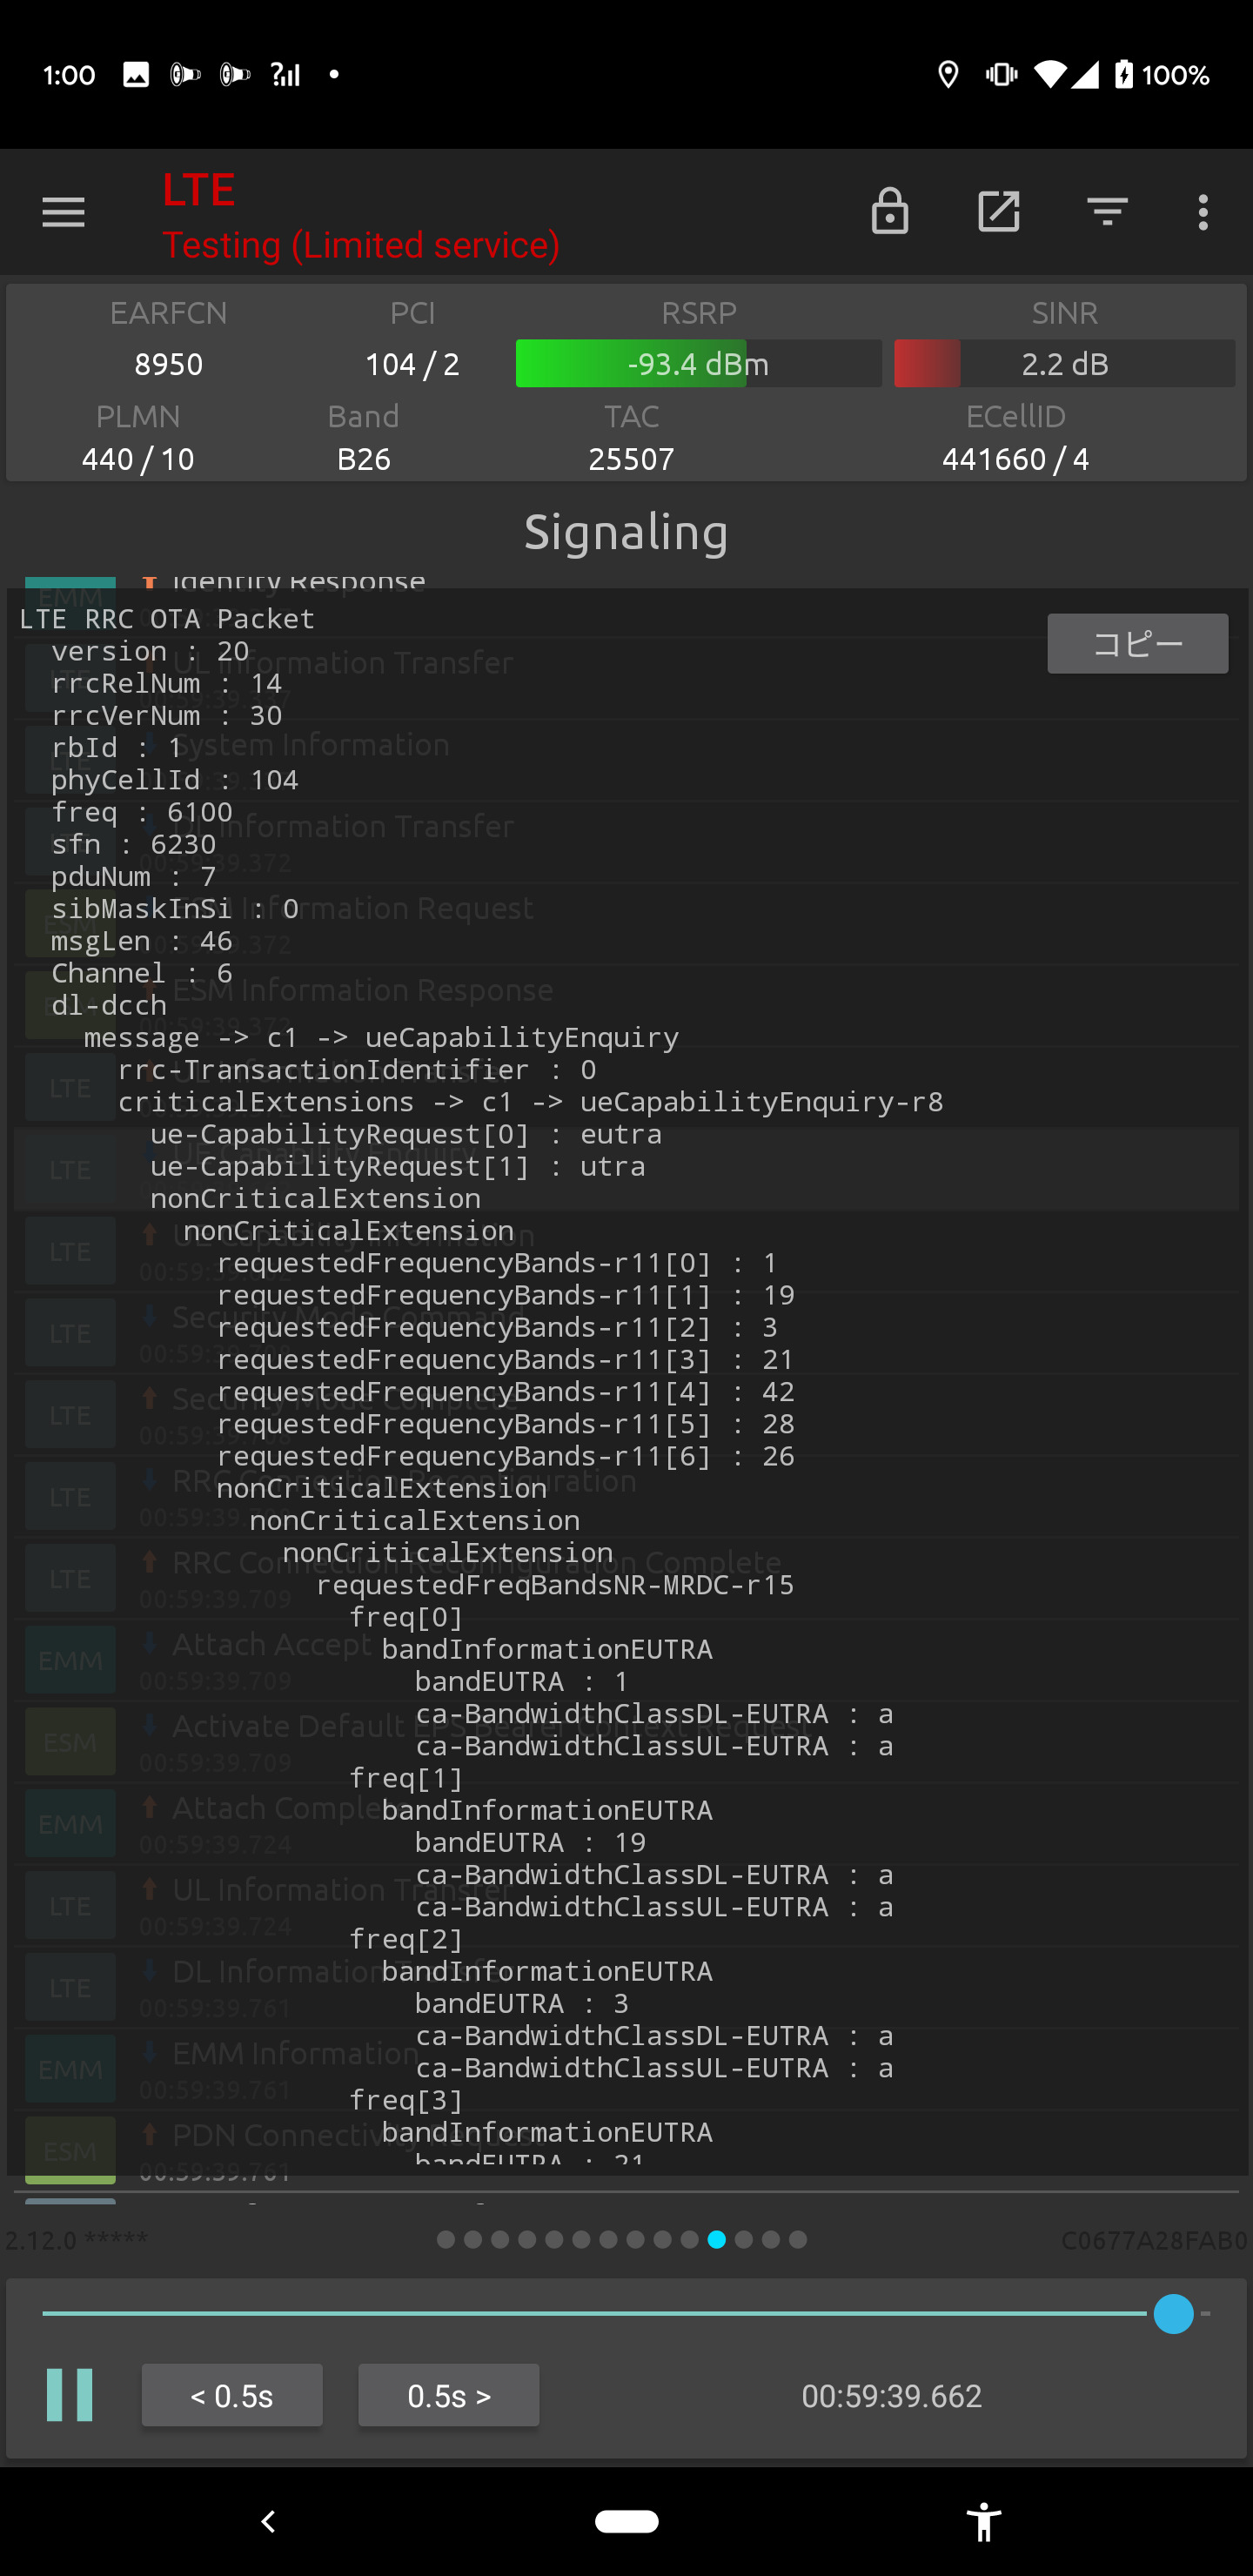Select the first page indicator dot
The width and height of the screenshot is (1253, 2576).
point(446,2239)
